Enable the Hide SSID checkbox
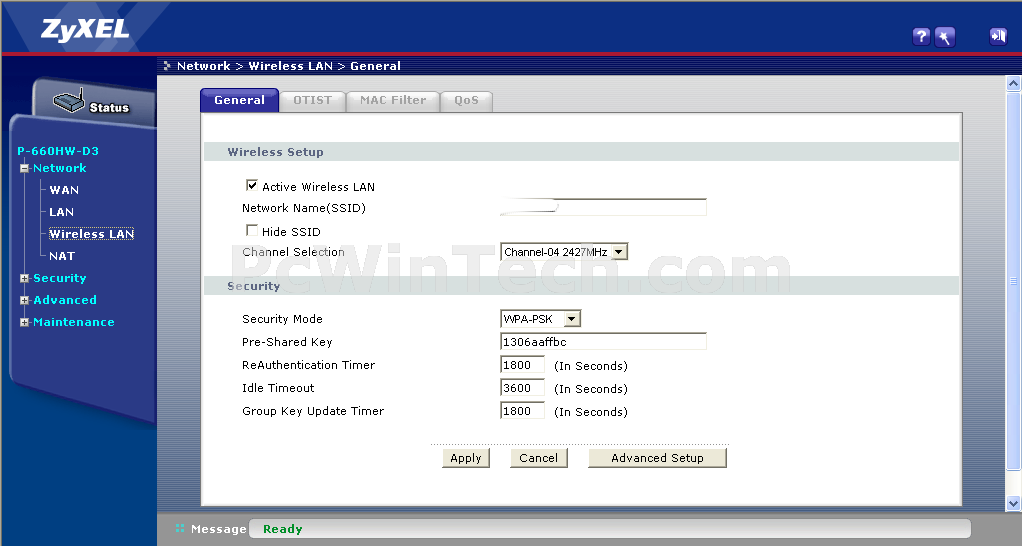This screenshot has width=1022, height=546. click(x=252, y=230)
